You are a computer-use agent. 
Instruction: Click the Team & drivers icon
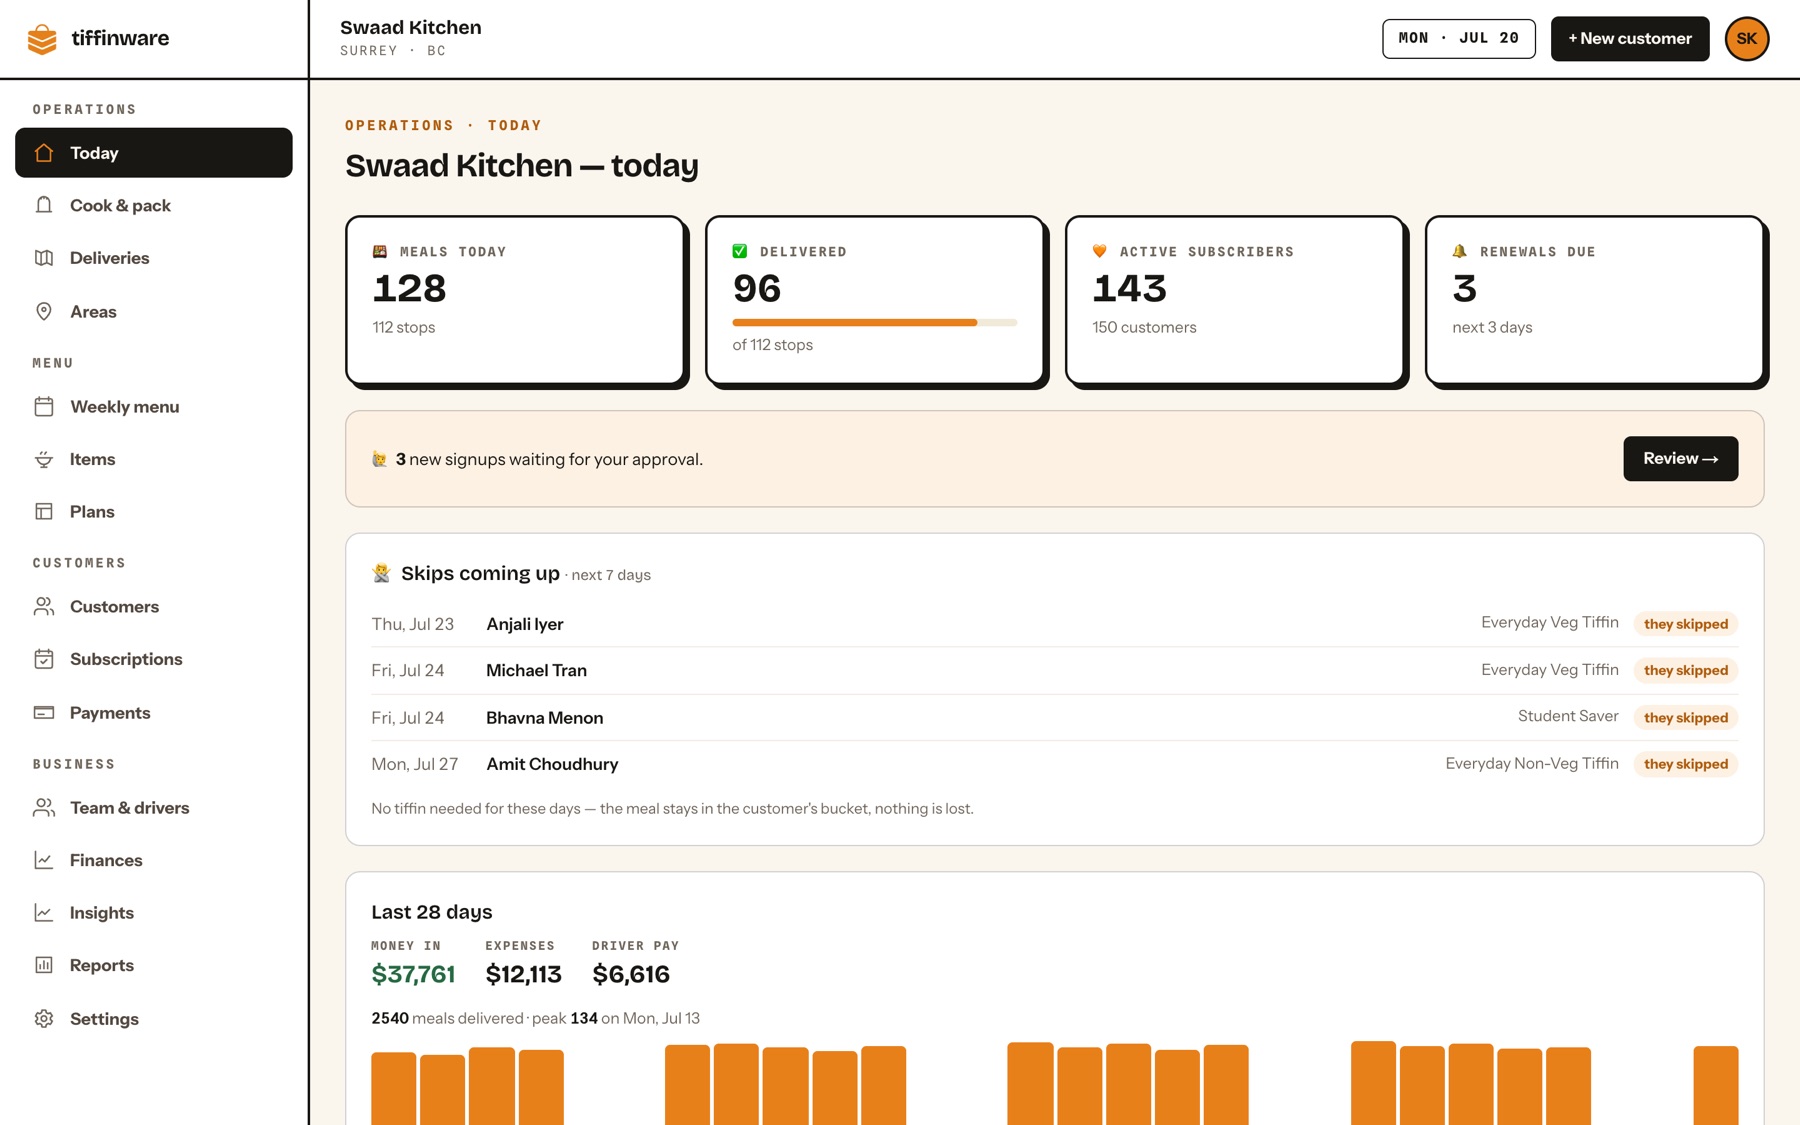(x=44, y=808)
